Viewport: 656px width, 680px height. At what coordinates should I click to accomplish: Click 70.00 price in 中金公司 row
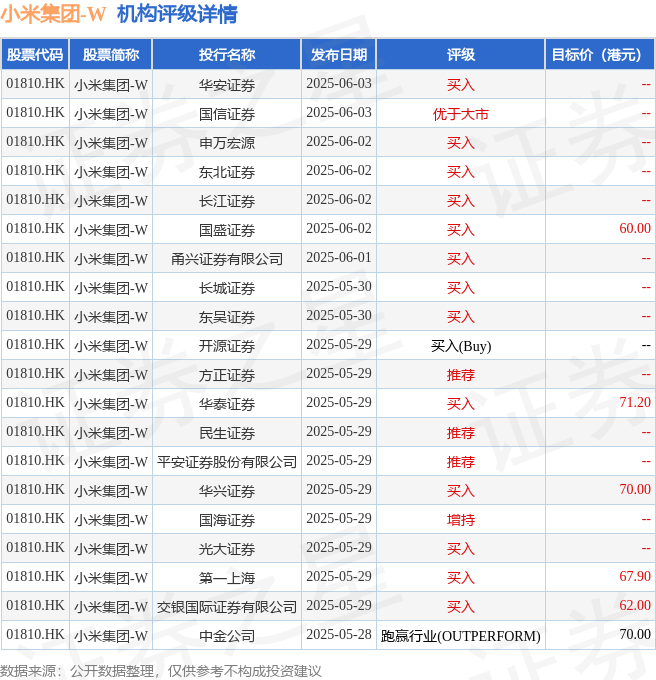(635, 634)
